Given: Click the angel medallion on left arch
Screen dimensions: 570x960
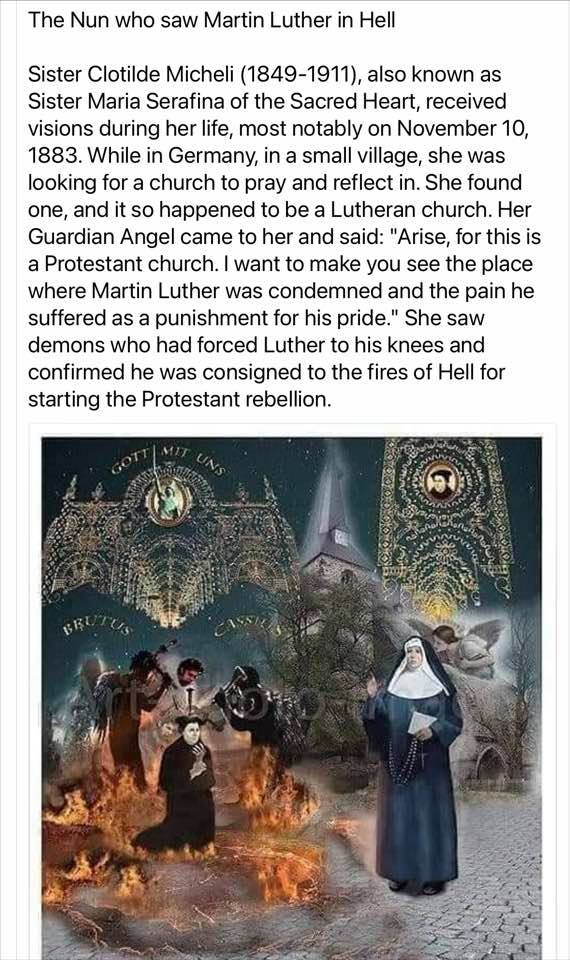Looking at the screenshot, I should click(168, 500).
